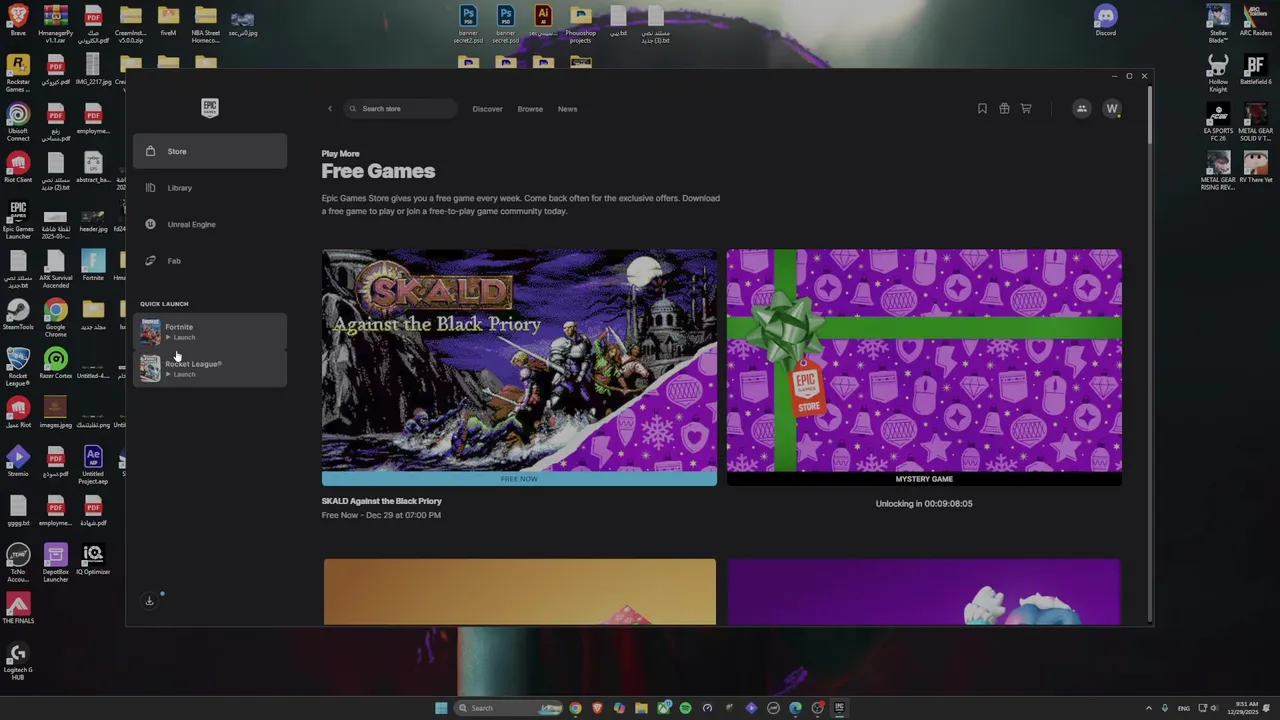Select Discord desktop icon
The image size is (1280, 720).
[x=1105, y=20]
